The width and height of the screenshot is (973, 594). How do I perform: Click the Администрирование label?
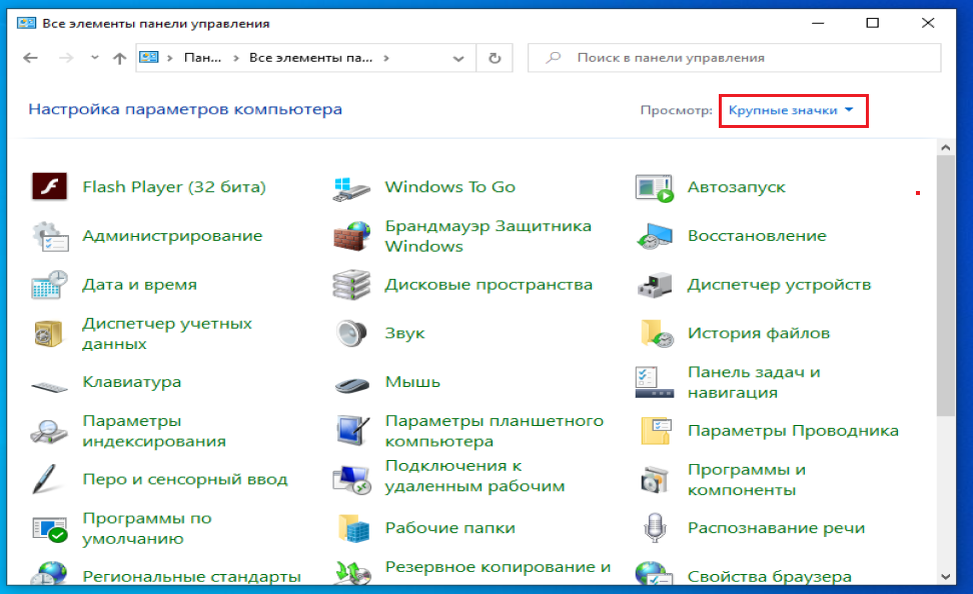(173, 236)
